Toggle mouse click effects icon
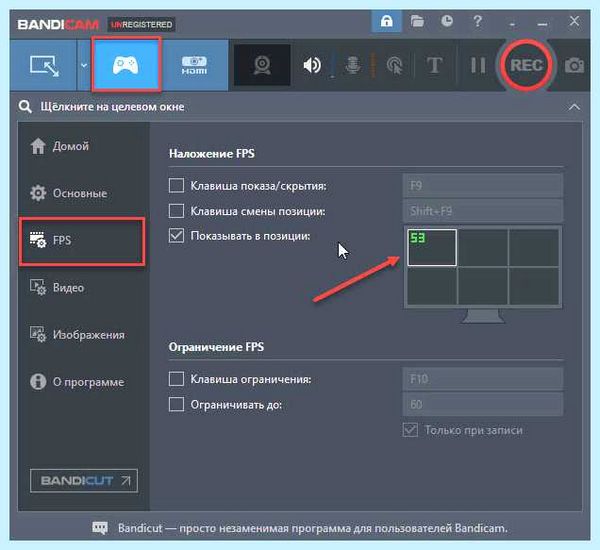The height and width of the screenshot is (550, 600). (395, 65)
